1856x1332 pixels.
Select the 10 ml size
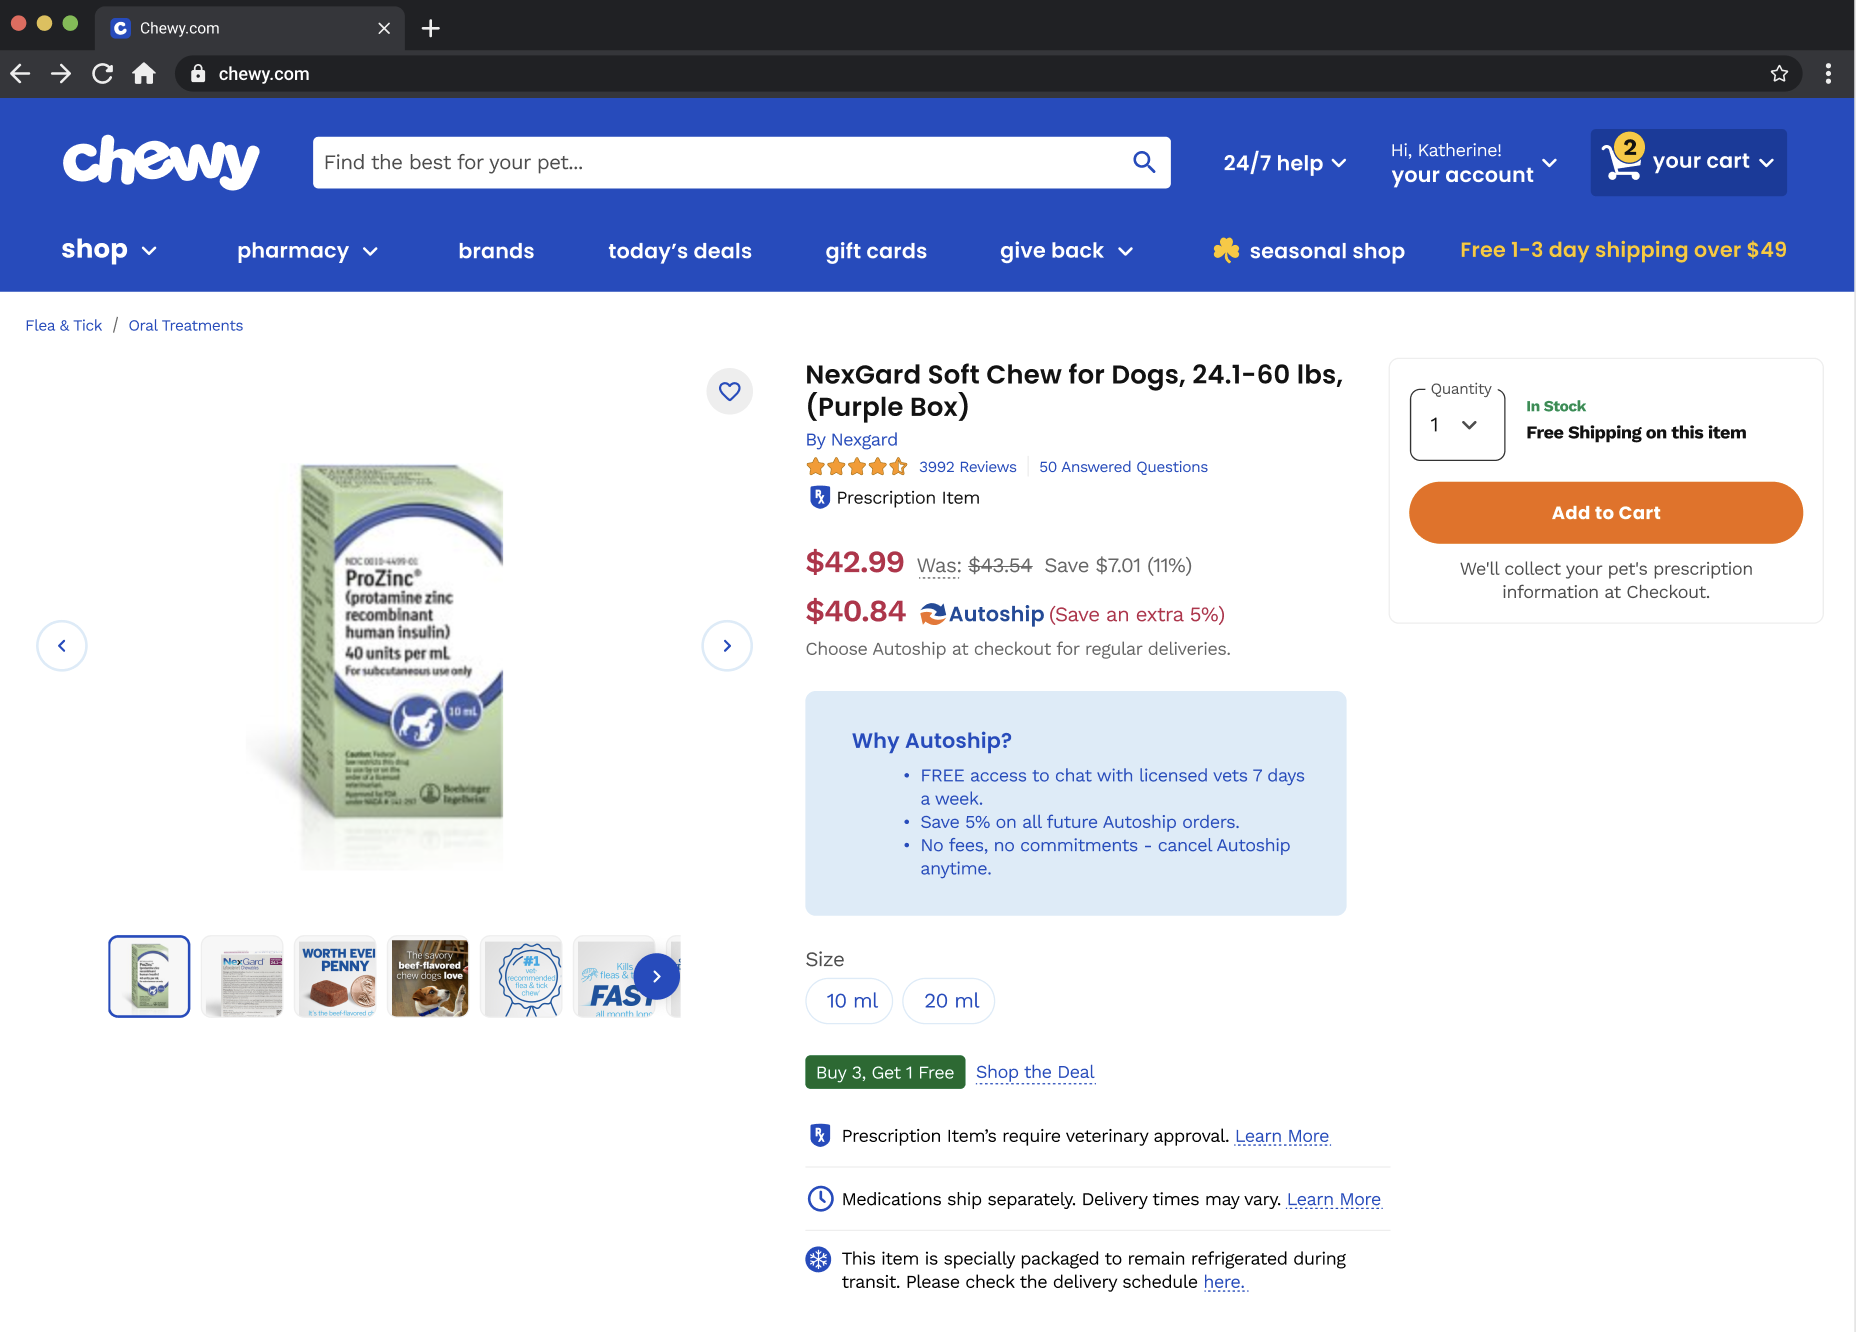[x=850, y=1001]
